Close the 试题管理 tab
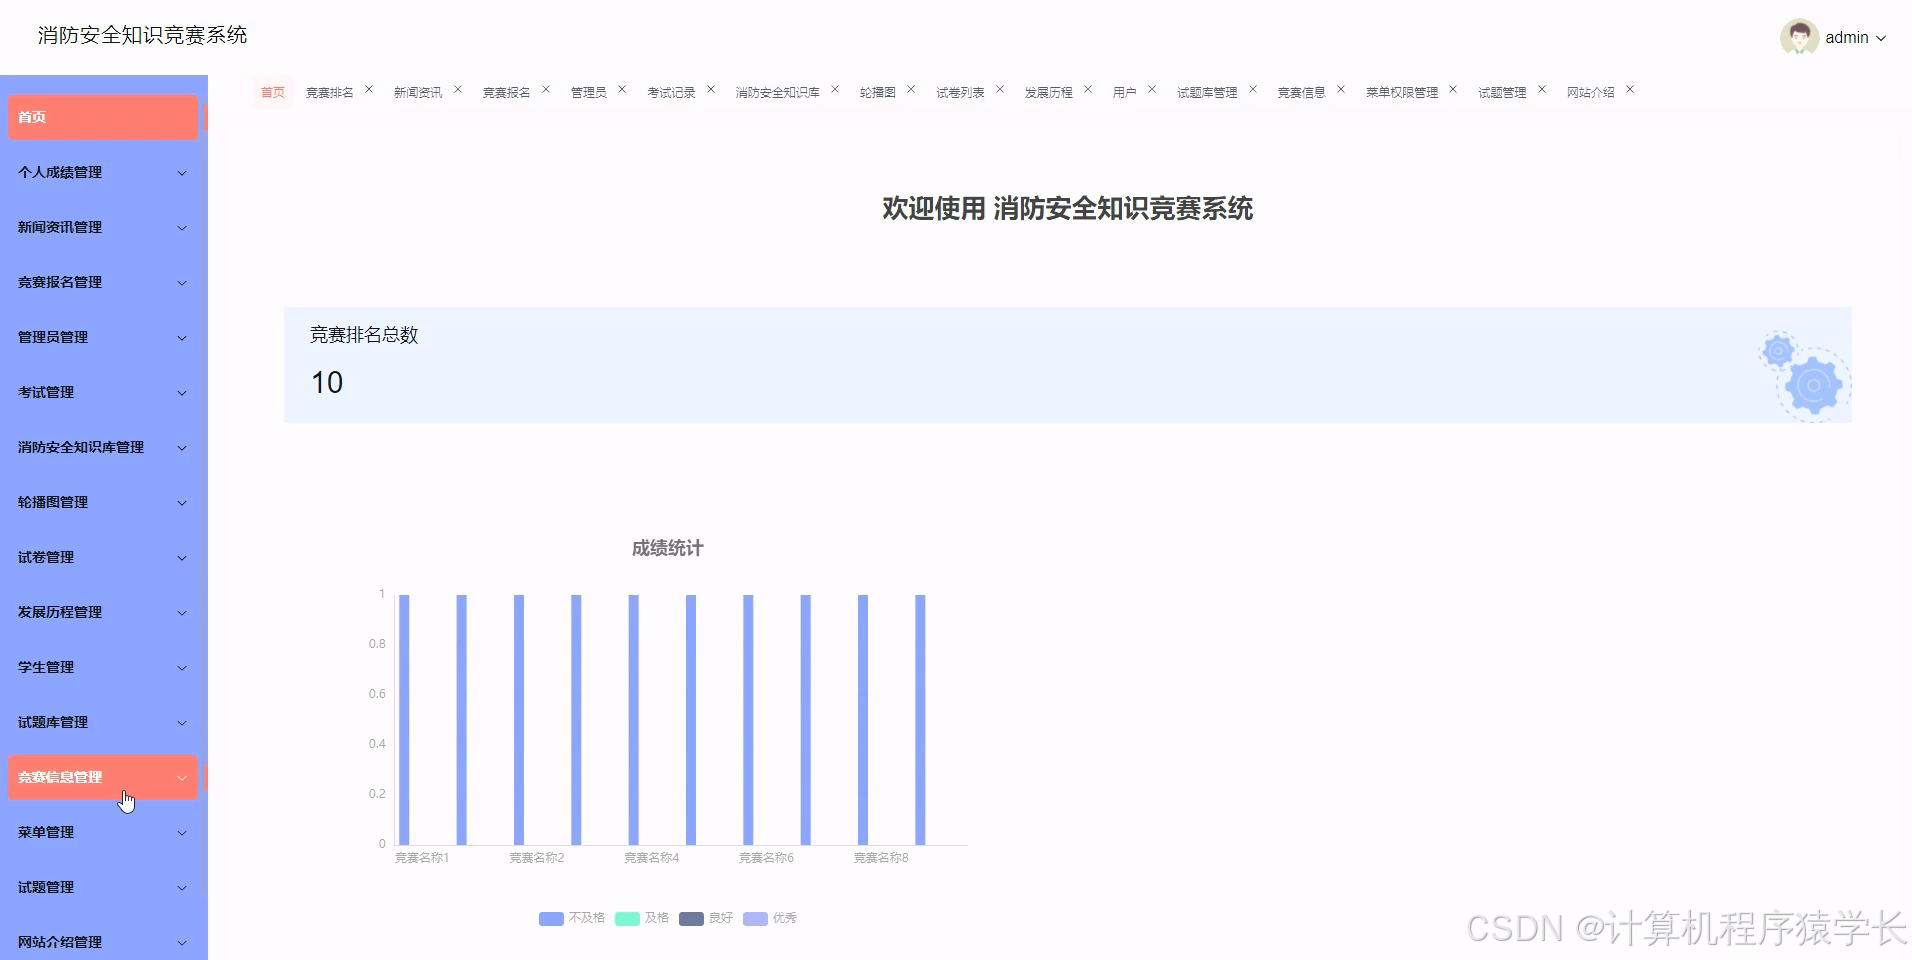The height and width of the screenshot is (960, 1912). [x=1542, y=90]
